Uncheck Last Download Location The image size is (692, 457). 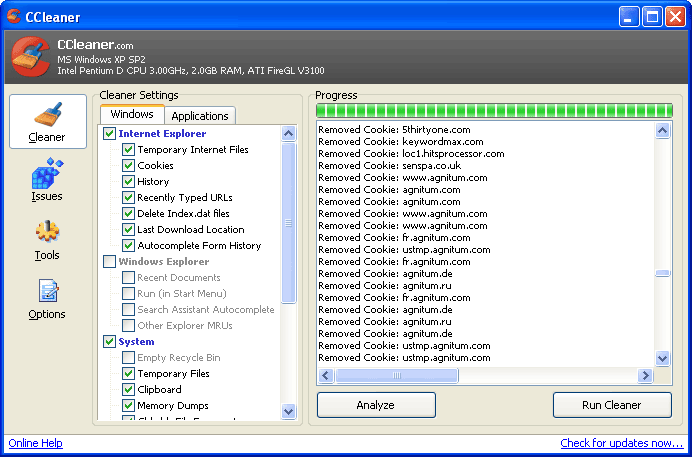click(128, 229)
